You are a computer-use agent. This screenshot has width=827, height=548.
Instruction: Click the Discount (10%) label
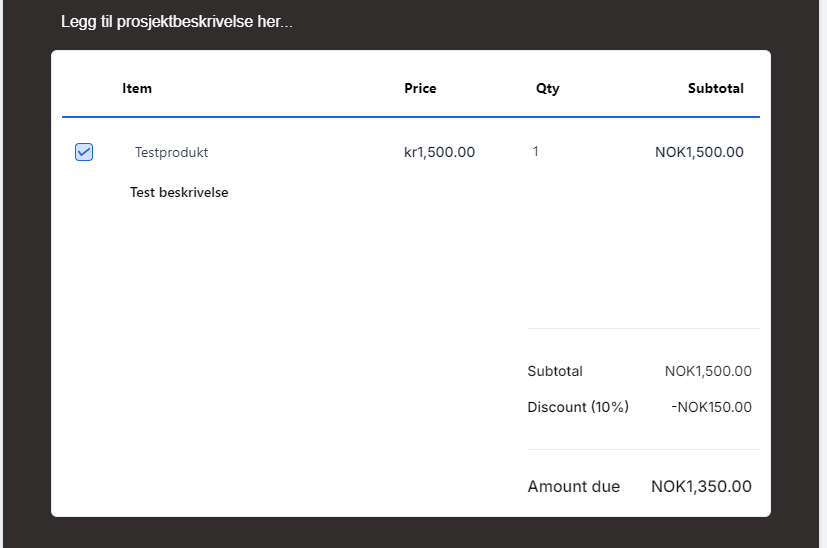(x=578, y=407)
